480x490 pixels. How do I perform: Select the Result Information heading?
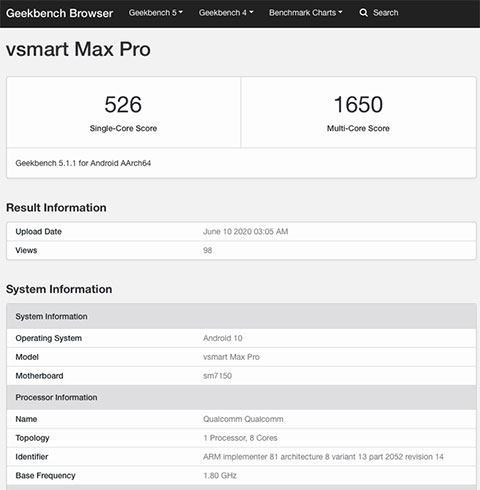coord(56,208)
